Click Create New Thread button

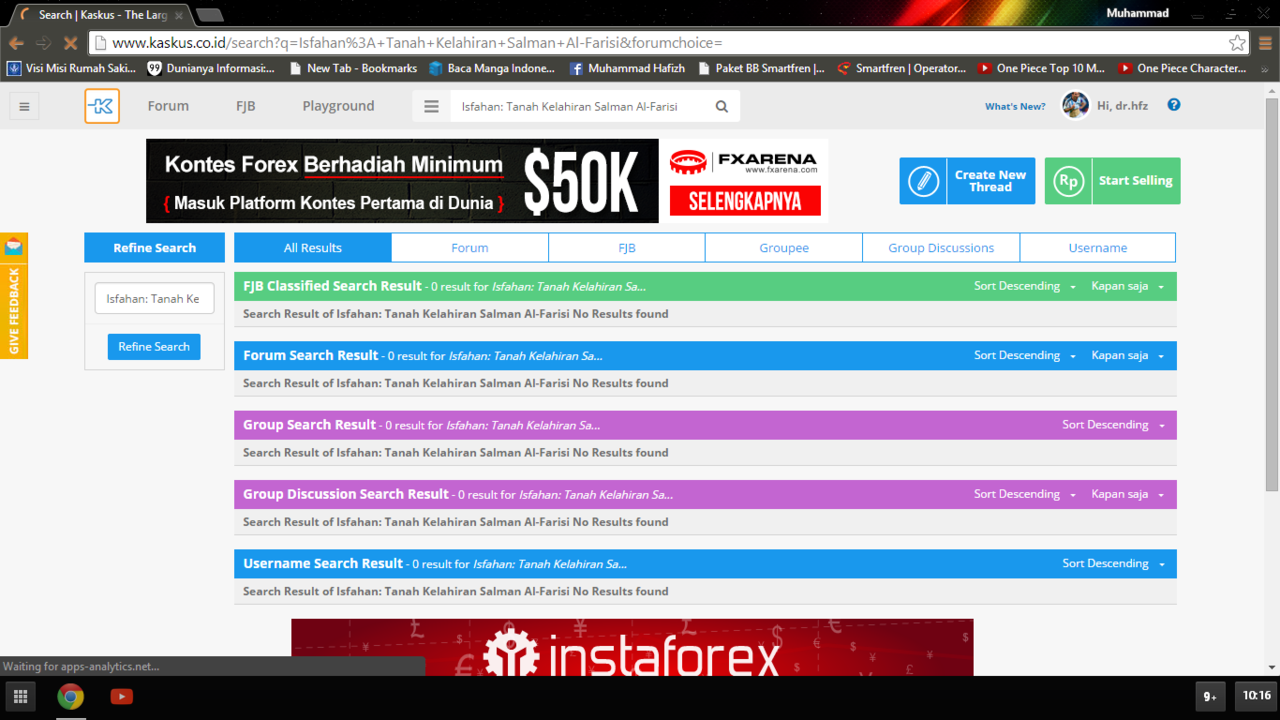pos(967,181)
